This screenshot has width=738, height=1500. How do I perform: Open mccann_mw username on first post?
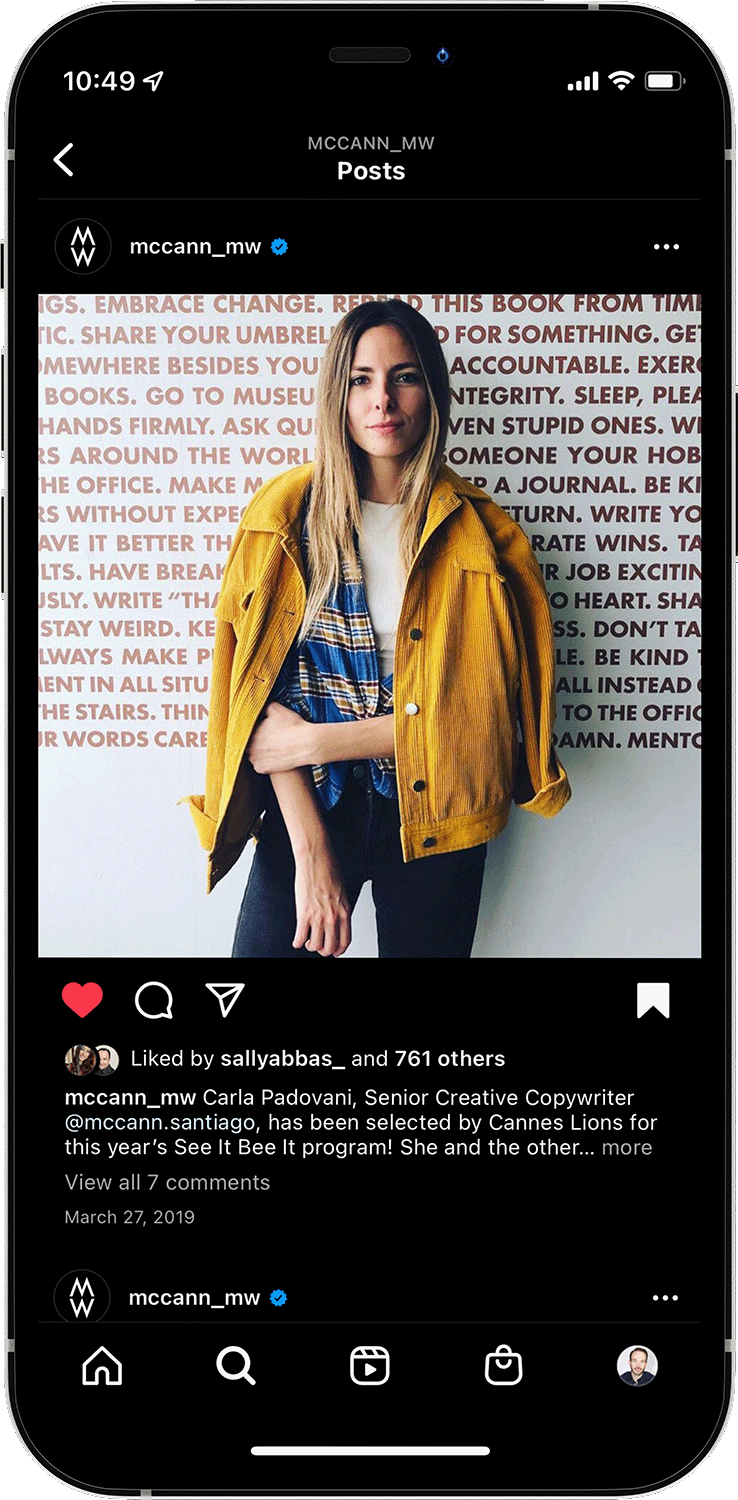pos(195,247)
